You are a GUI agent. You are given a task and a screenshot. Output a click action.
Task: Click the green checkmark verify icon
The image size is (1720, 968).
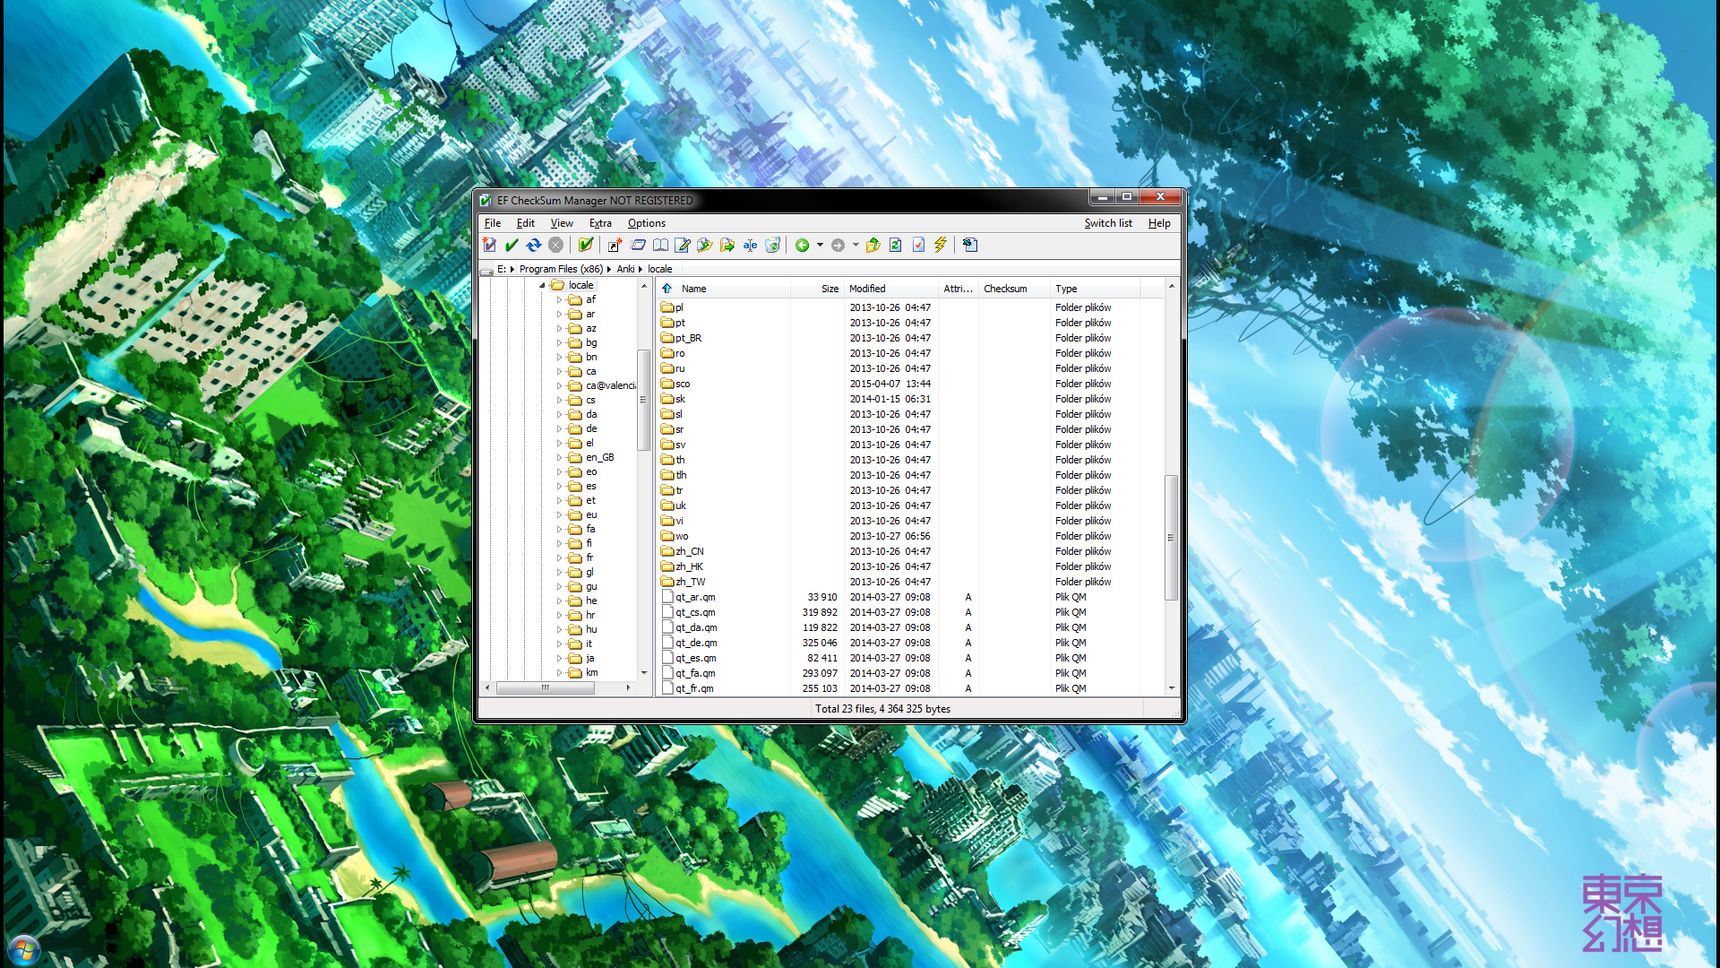(512, 245)
